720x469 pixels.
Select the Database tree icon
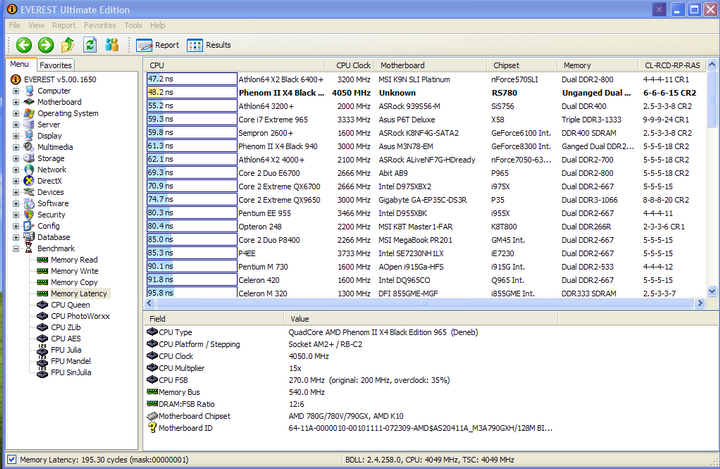pos(29,237)
